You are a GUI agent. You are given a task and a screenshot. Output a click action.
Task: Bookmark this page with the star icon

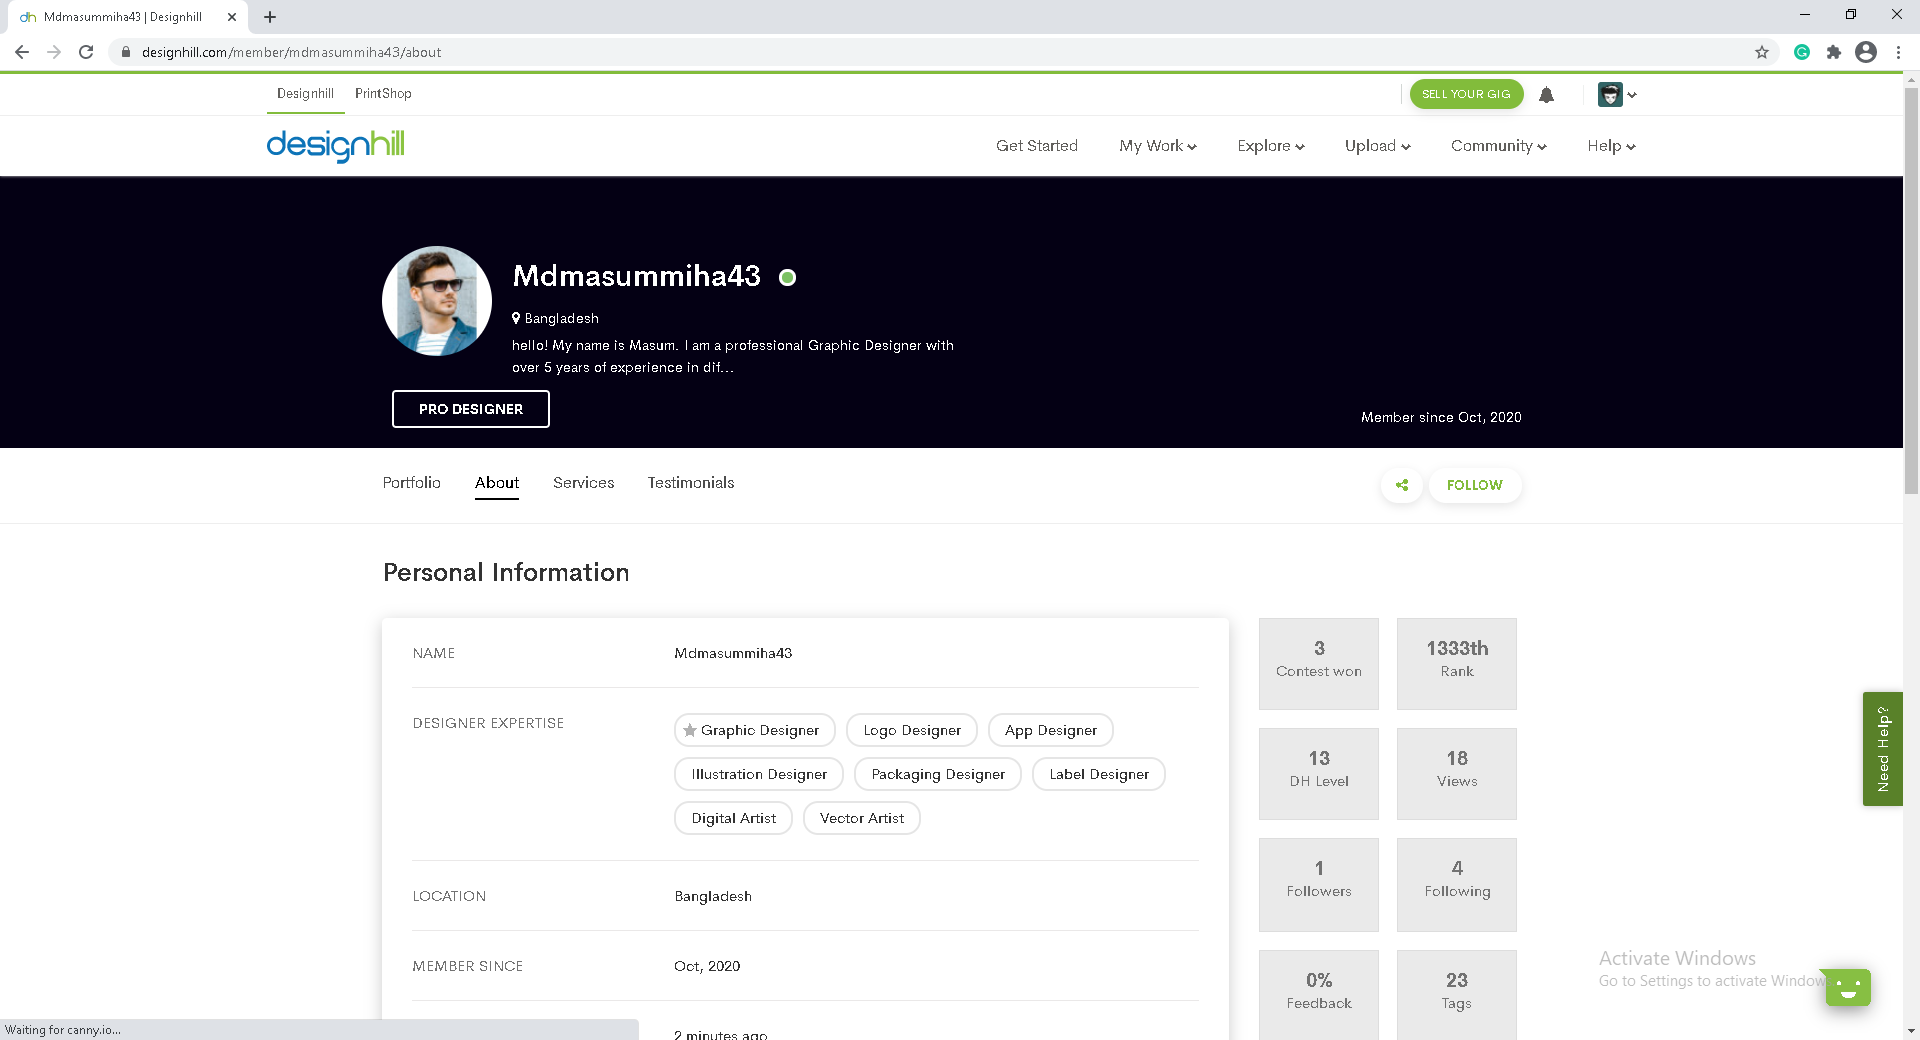(x=1762, y=52)
